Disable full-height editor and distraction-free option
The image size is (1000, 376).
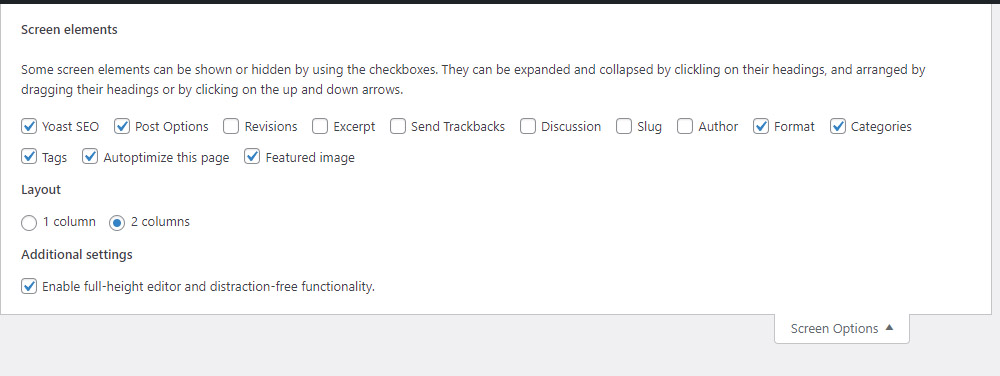point(29,286)
